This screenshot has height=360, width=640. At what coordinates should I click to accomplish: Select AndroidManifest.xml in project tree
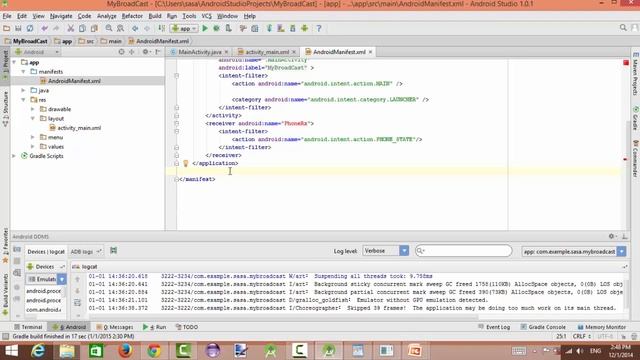pos(74,81)
